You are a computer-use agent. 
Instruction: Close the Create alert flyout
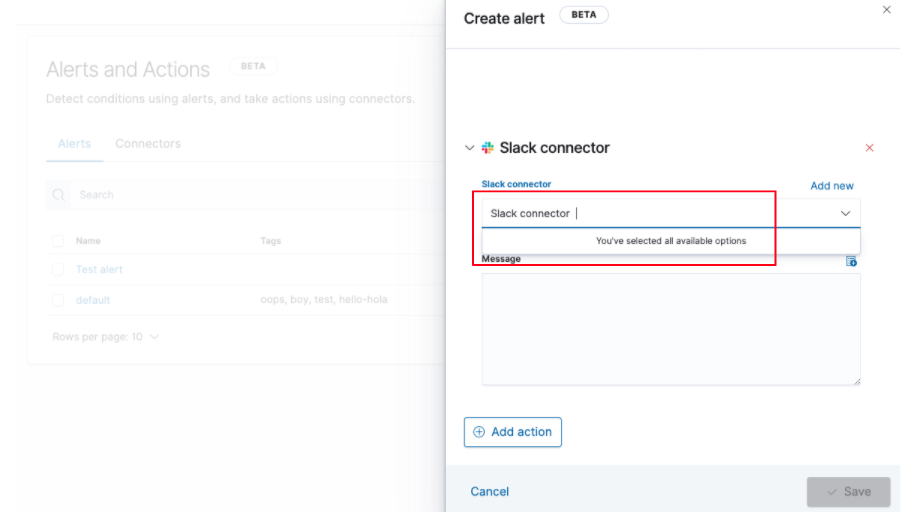pos(886,10)
